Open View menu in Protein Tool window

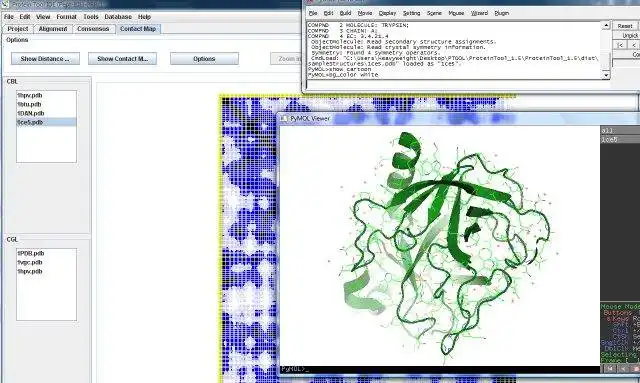tap(43, 17)
